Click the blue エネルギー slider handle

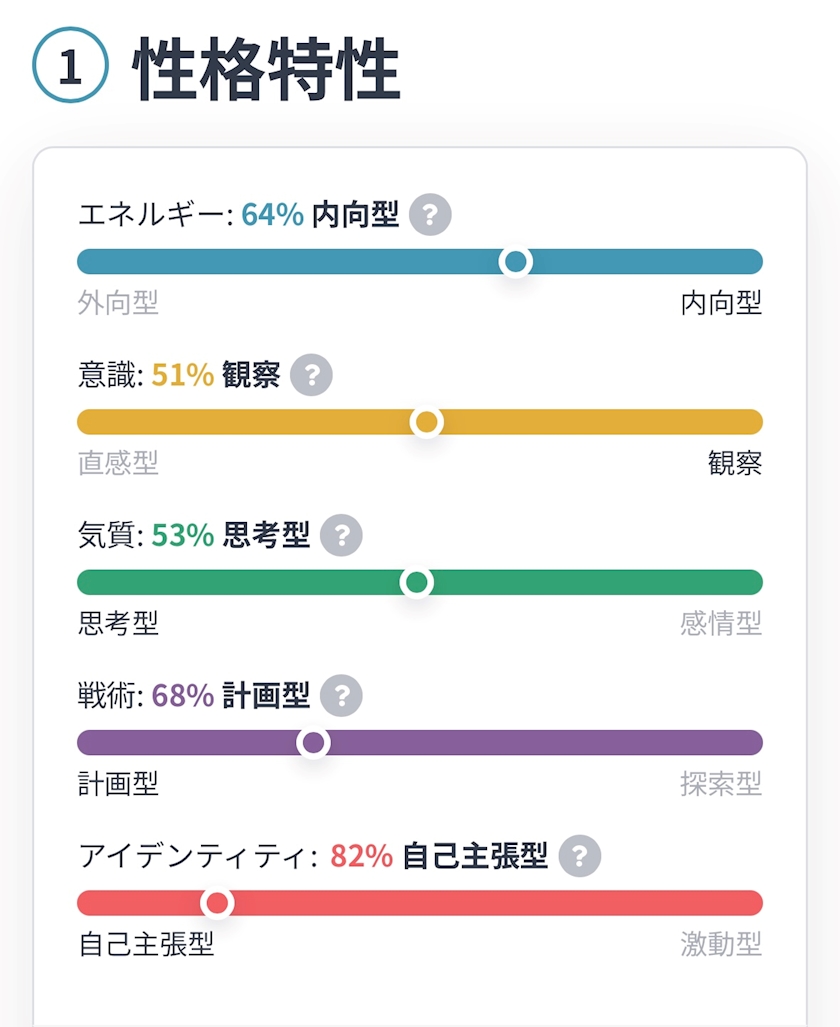click(x=515, y=262)
